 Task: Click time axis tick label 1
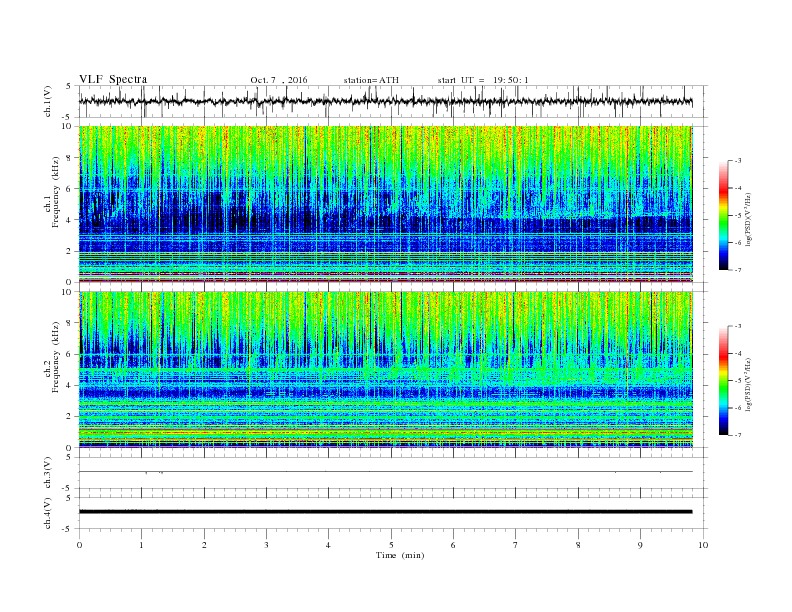[141, 545]
